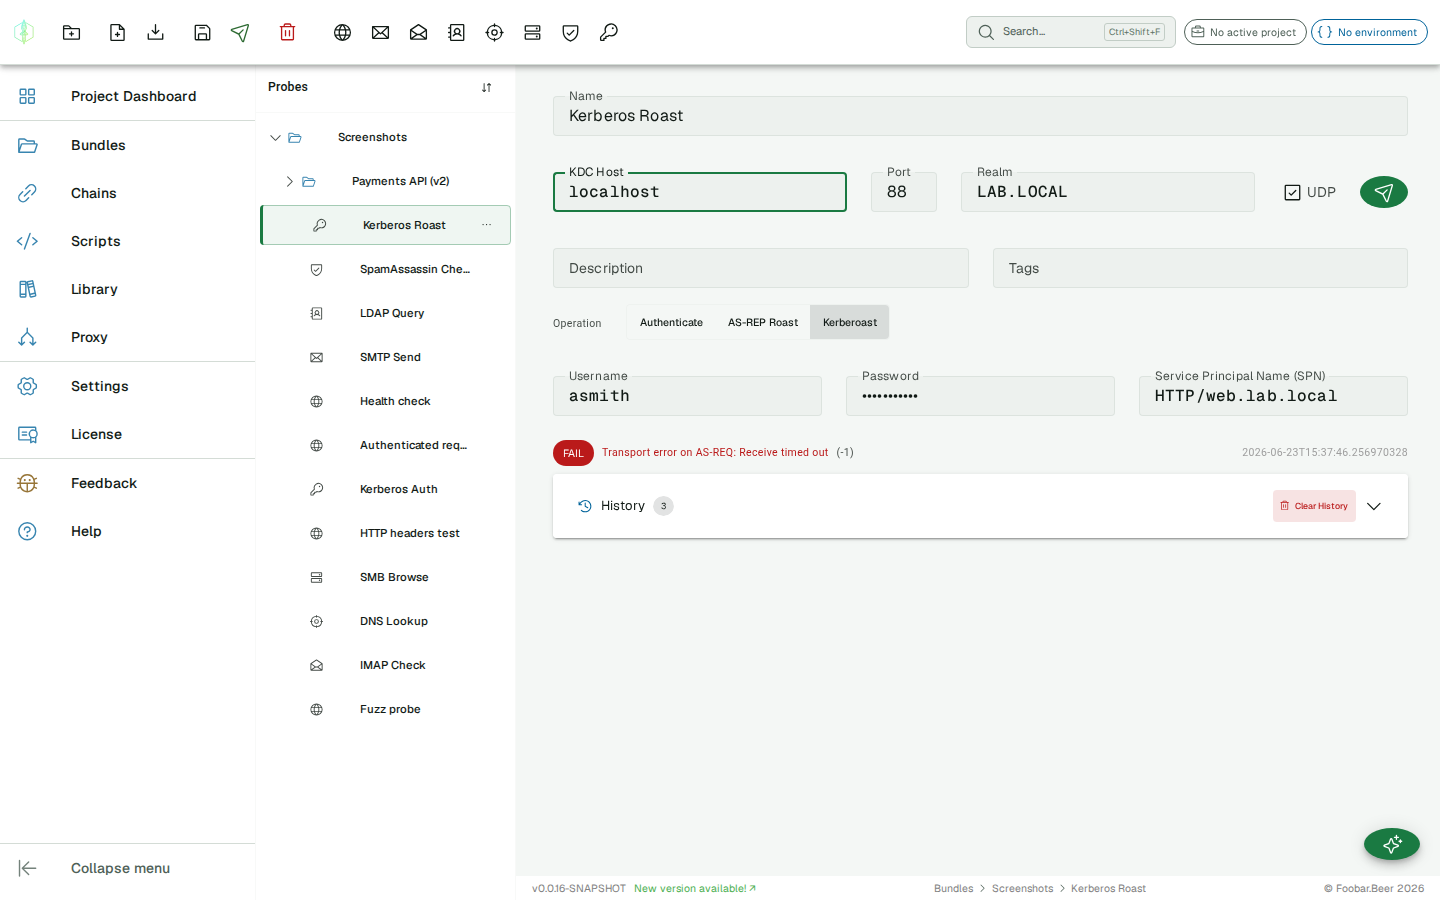The height and width of the screenshot is (900, 1440).
Task: Click Screenshots in the breadcrumb
Action: click(1022, 888)
